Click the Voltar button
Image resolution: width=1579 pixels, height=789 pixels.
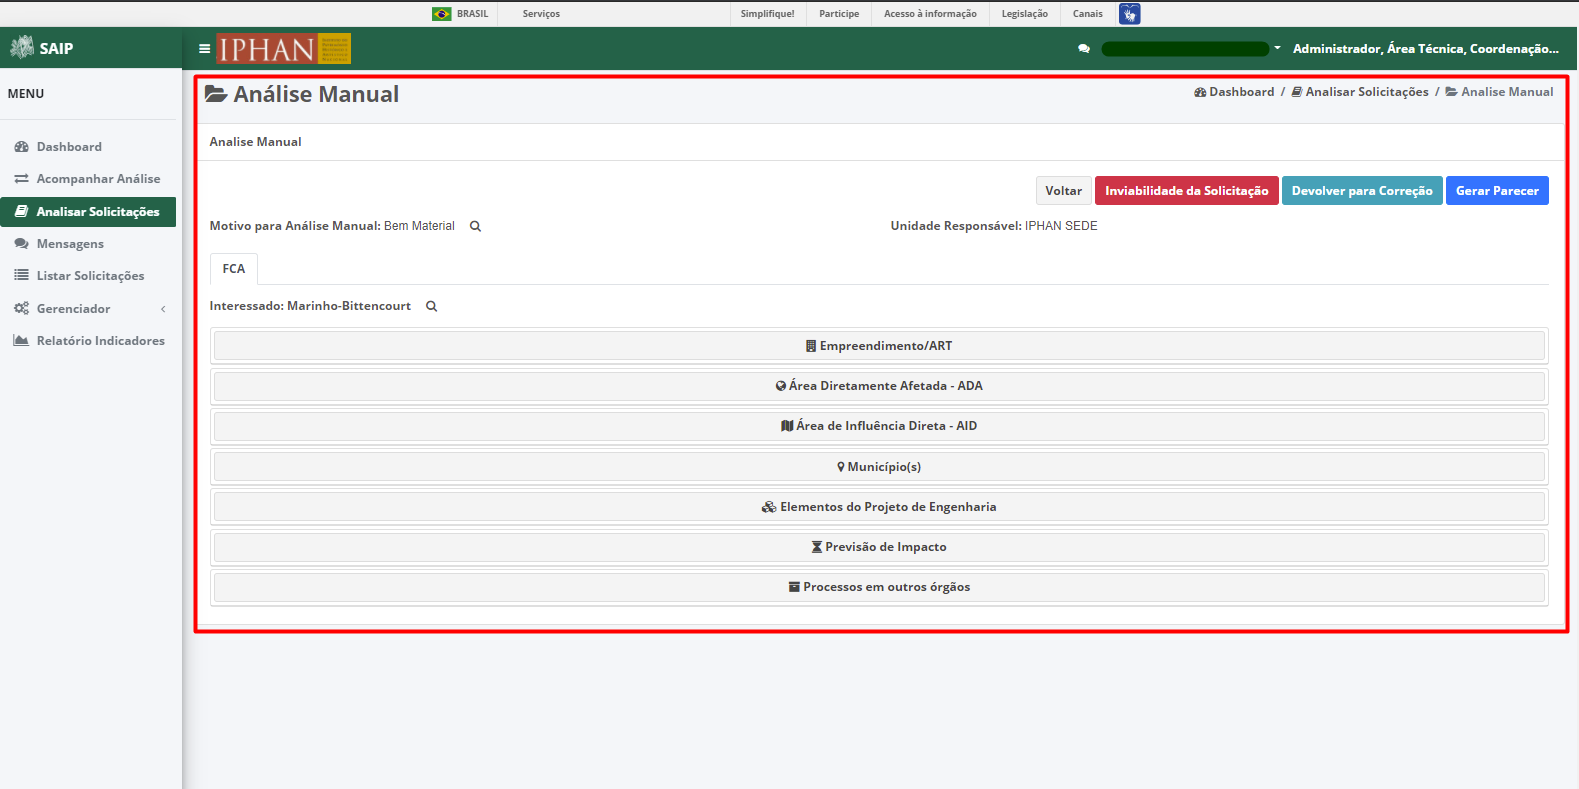point(1063,191)
